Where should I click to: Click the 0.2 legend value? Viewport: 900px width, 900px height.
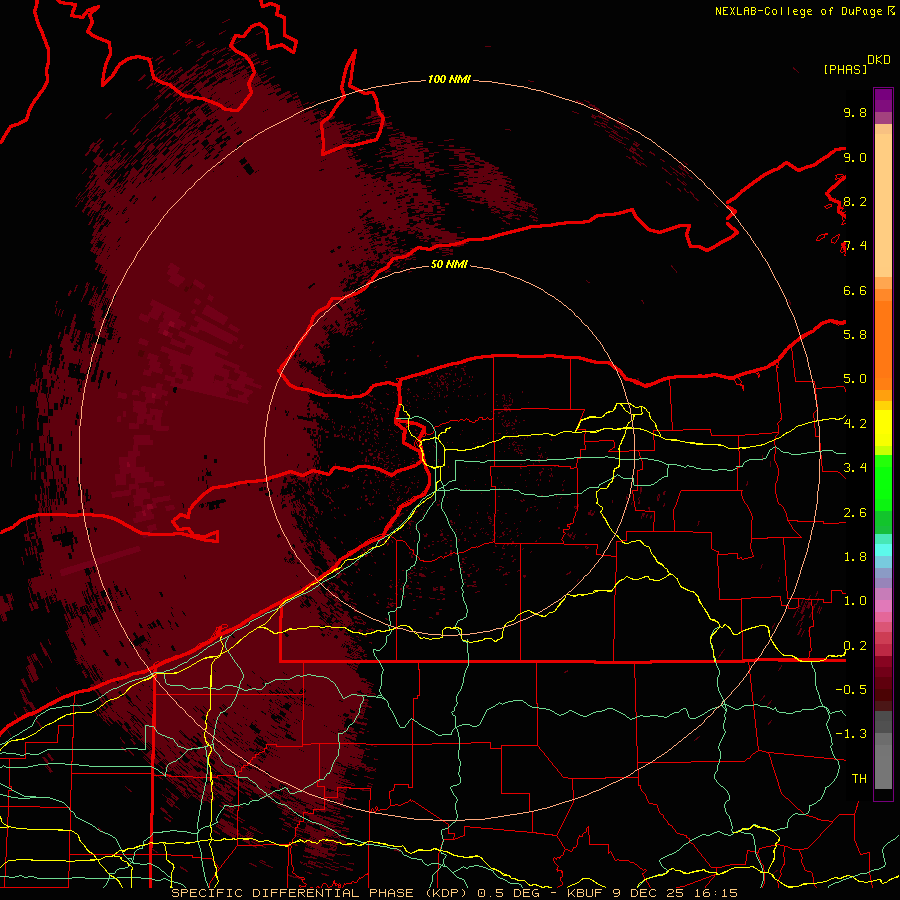[x=855, y=646]
